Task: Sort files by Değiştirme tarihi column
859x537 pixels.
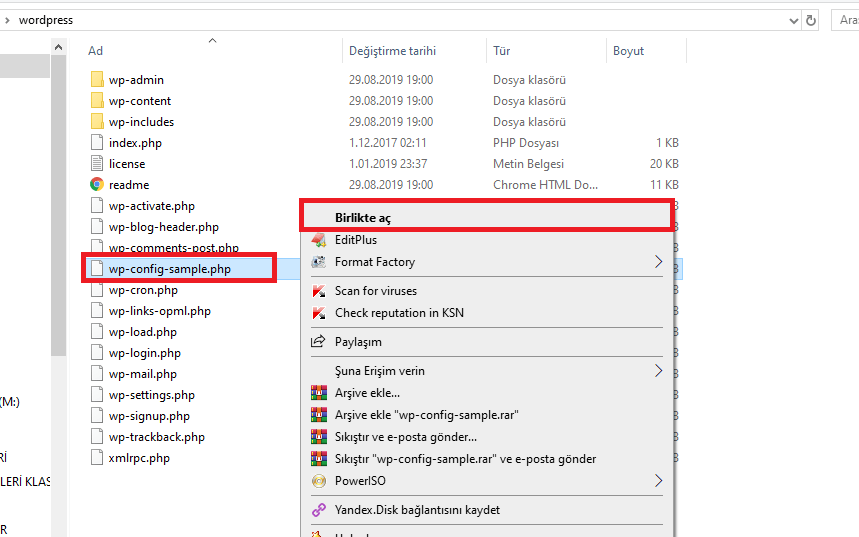Action: pos(392,51)
